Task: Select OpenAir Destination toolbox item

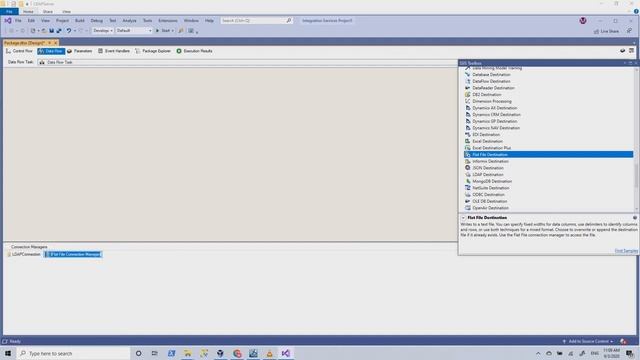Action: point(490,208)
